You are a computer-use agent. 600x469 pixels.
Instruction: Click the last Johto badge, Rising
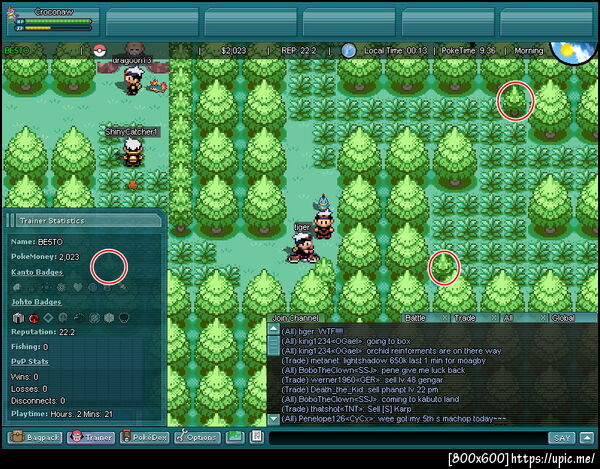124,318
